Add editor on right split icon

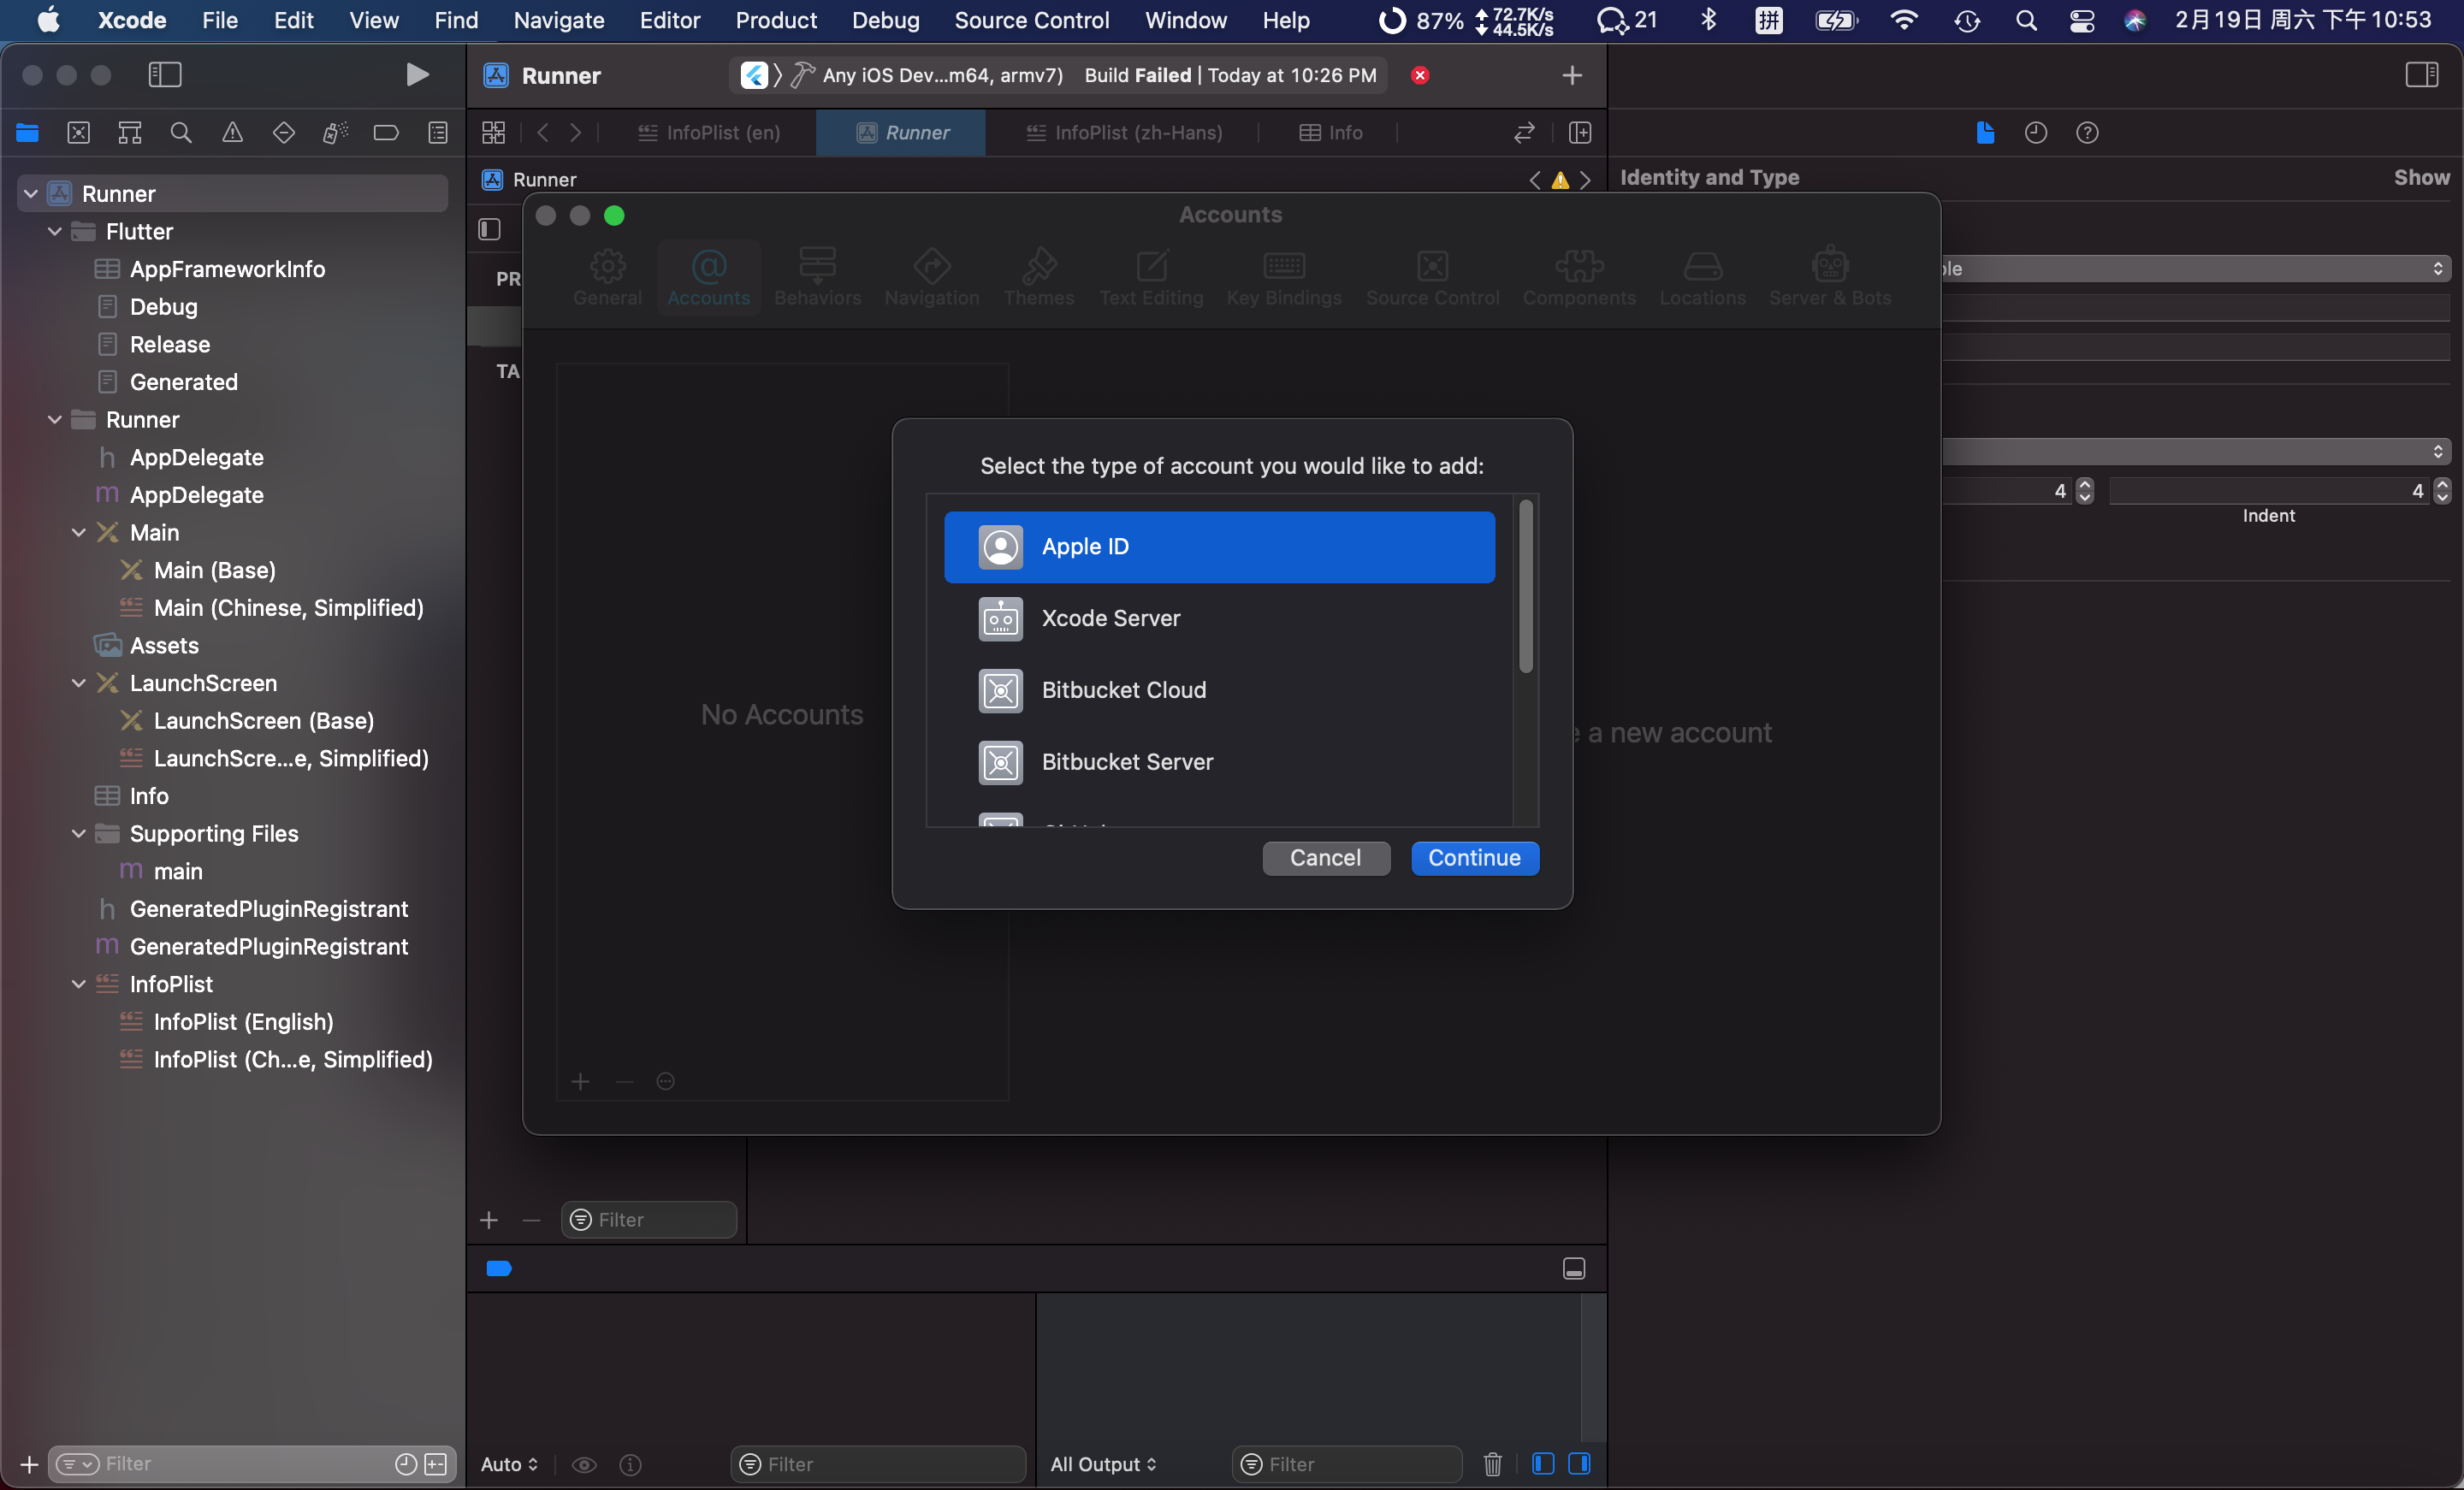(x=1580, y=132)
